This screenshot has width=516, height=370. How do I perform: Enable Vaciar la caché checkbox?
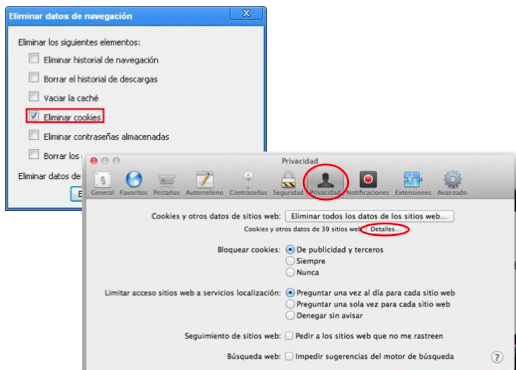(x=34, y=96)
